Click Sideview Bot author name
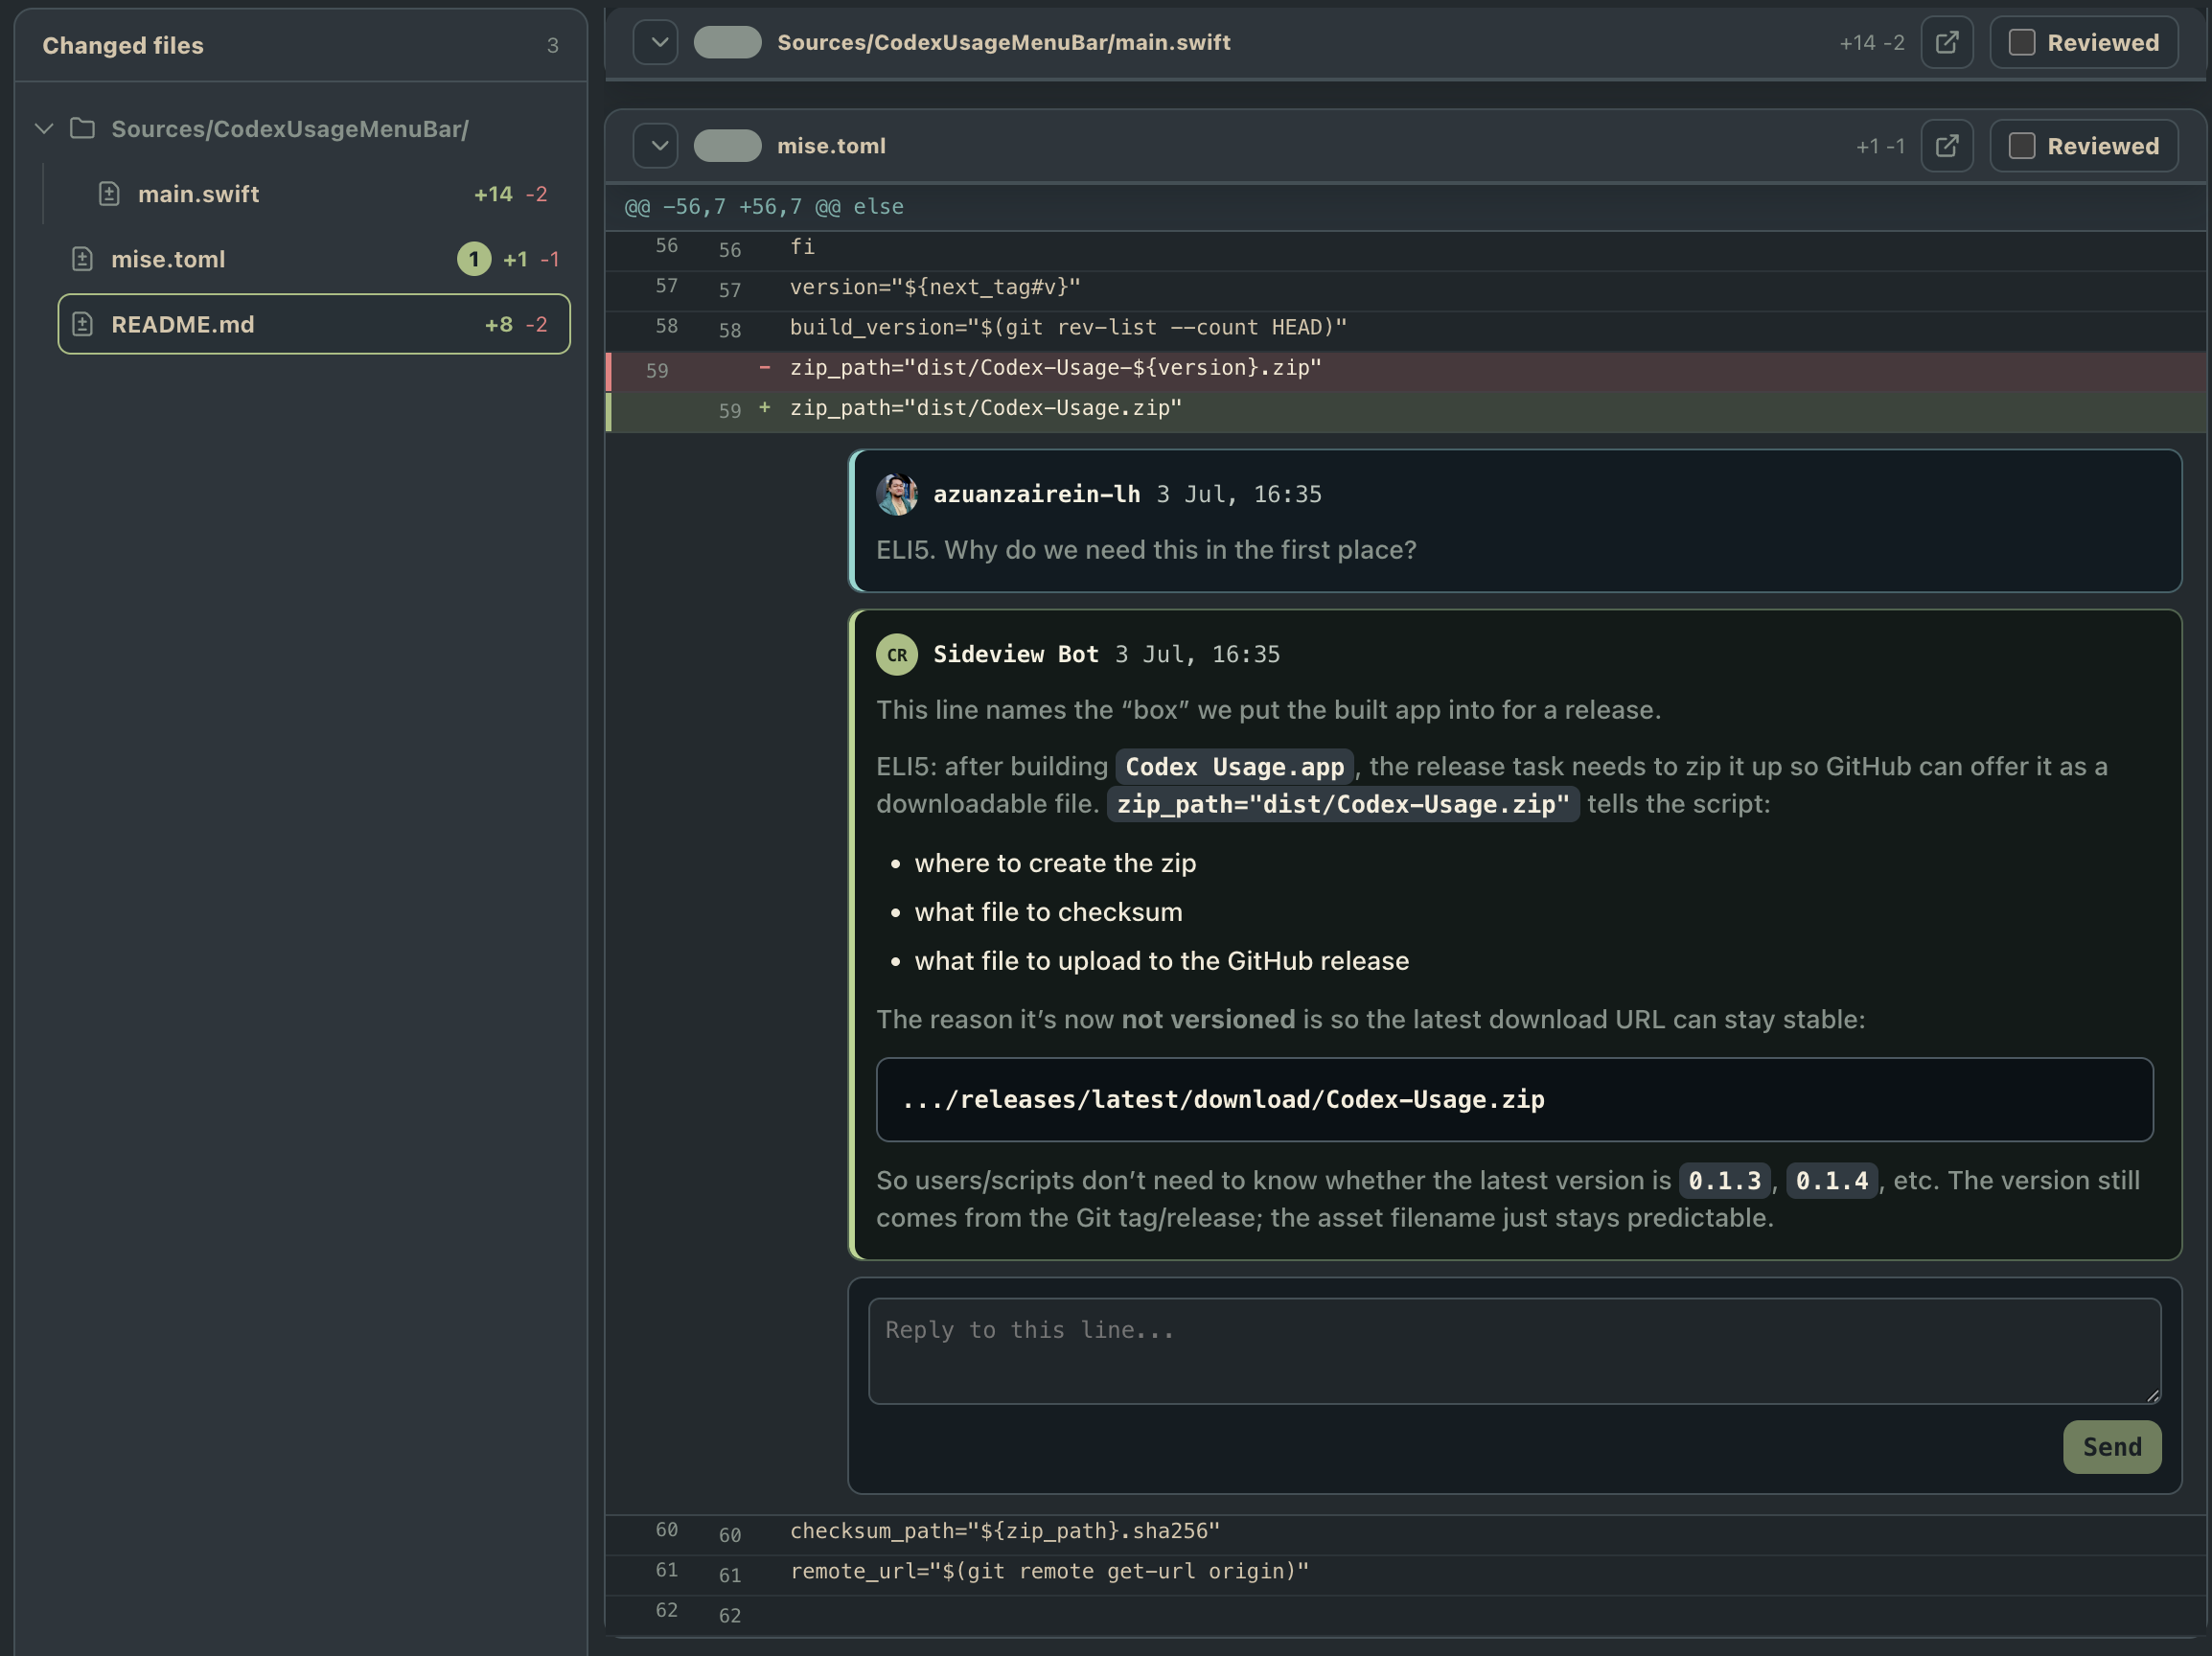The height and width of the screenshot is (1656, 2212). [1015, 654]
